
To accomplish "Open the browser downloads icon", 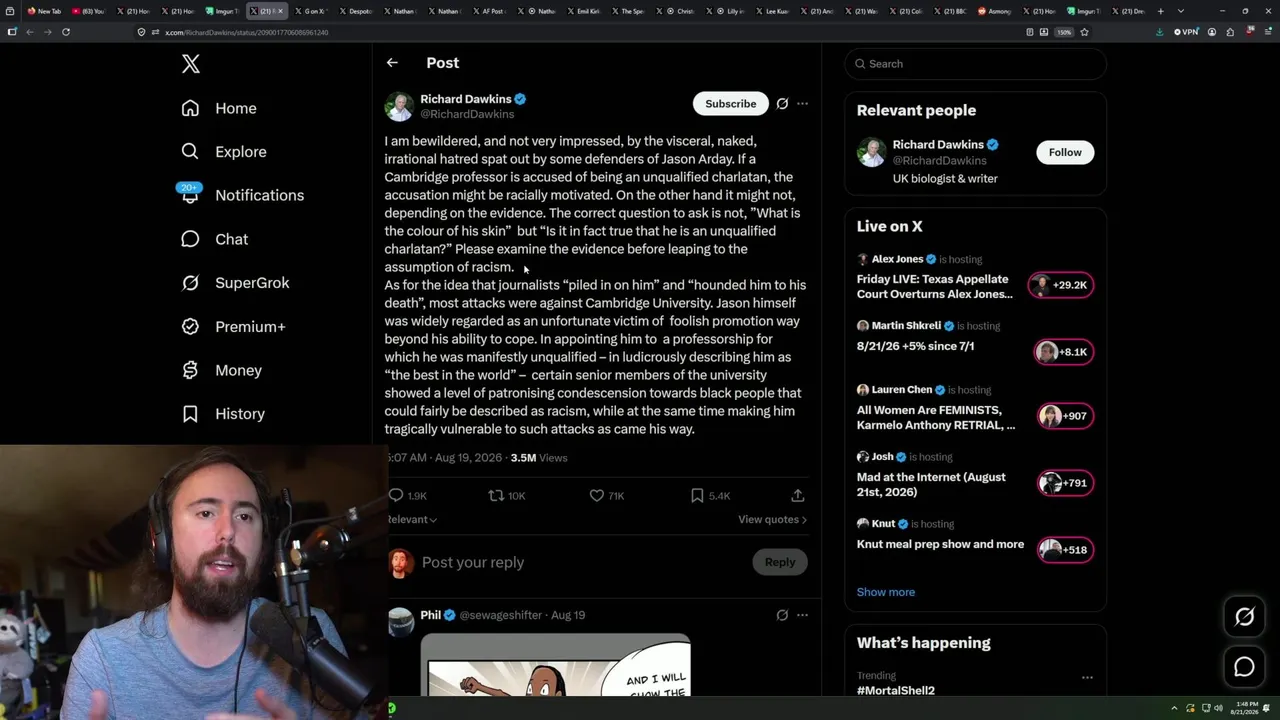I will point(1159,32).
